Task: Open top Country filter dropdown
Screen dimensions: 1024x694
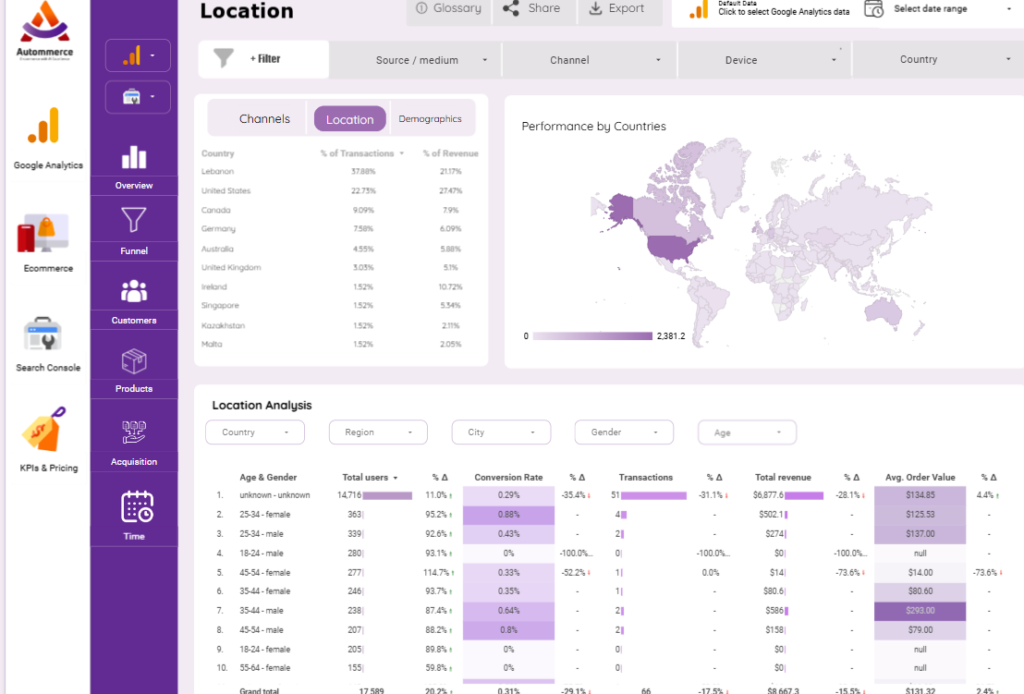Action: click(938, 59)
